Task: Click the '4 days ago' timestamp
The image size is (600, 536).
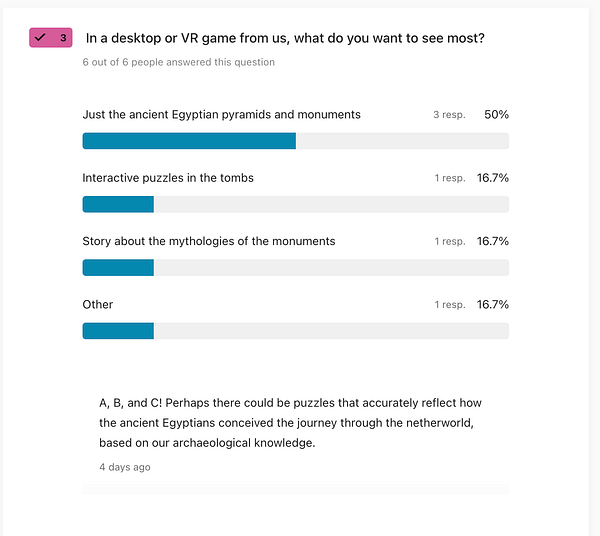Action: [125, 467]
